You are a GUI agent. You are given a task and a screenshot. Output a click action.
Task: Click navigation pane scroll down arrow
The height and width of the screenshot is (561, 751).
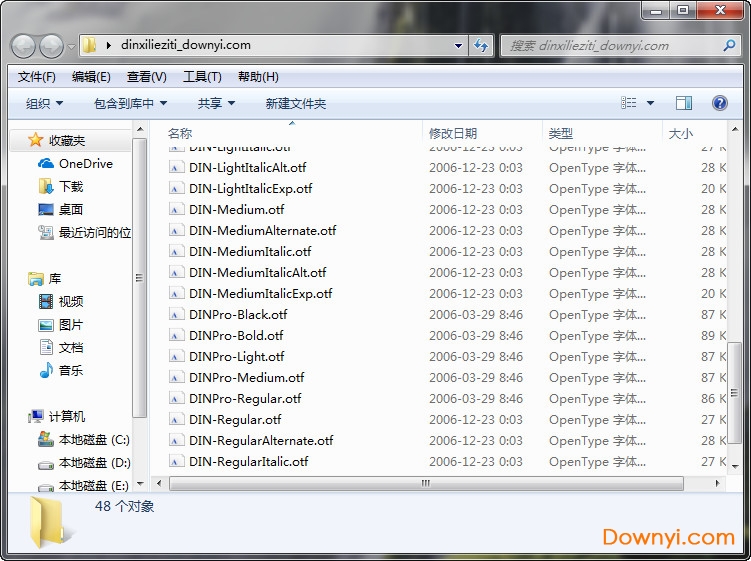(140, 484)
